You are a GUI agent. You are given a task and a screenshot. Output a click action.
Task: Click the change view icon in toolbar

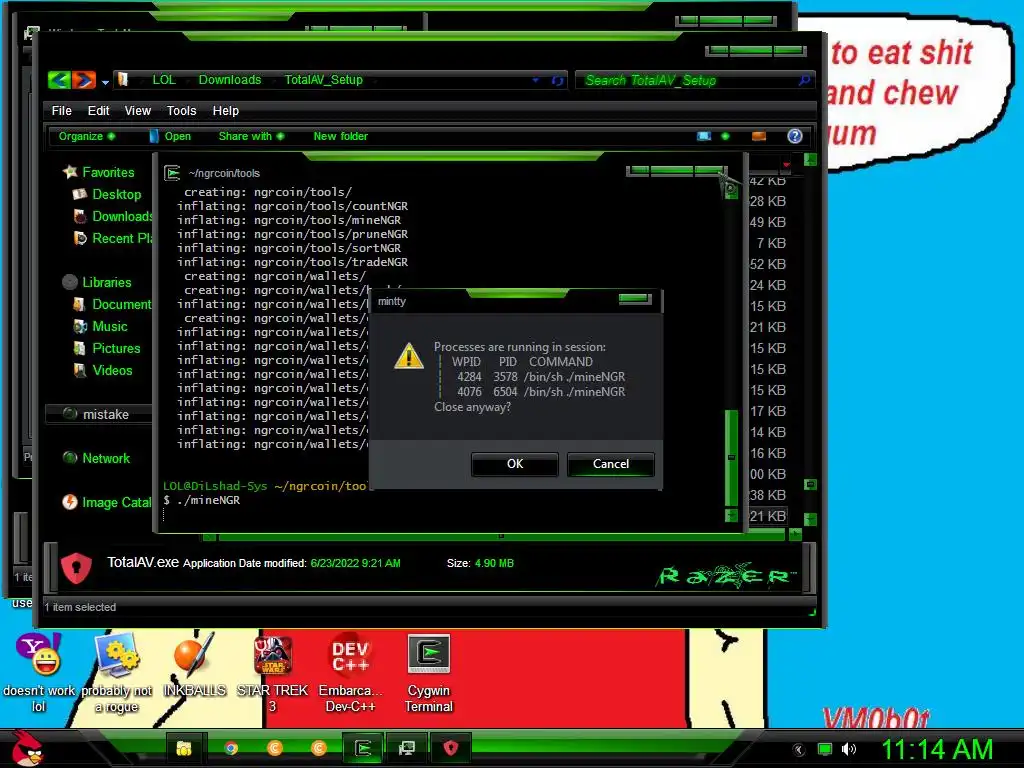coord(704,136)
